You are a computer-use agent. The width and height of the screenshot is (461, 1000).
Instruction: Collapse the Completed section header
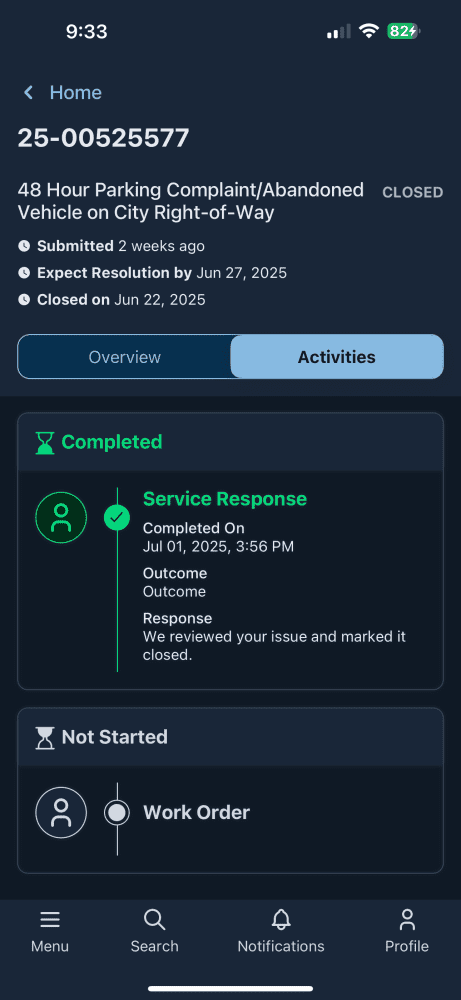230,442
